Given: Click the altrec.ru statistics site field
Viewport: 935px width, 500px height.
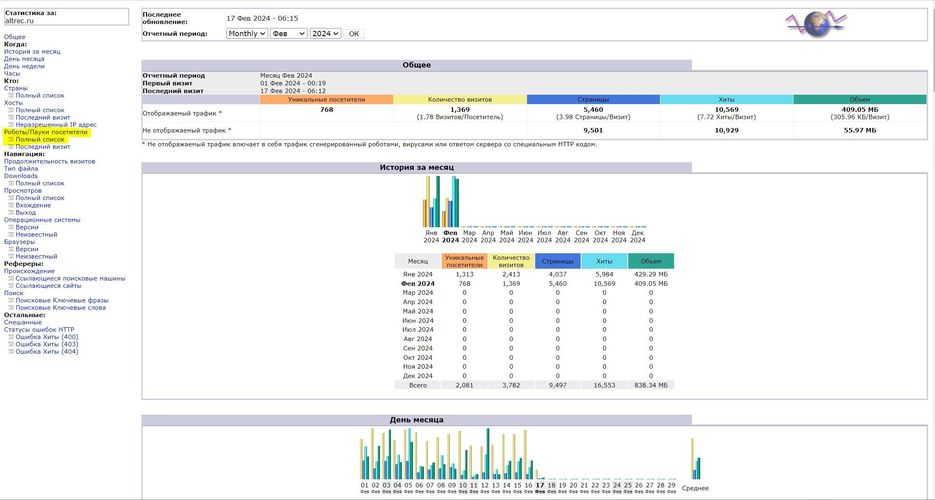Looking at the screenshot, I should tap(66, 20).
